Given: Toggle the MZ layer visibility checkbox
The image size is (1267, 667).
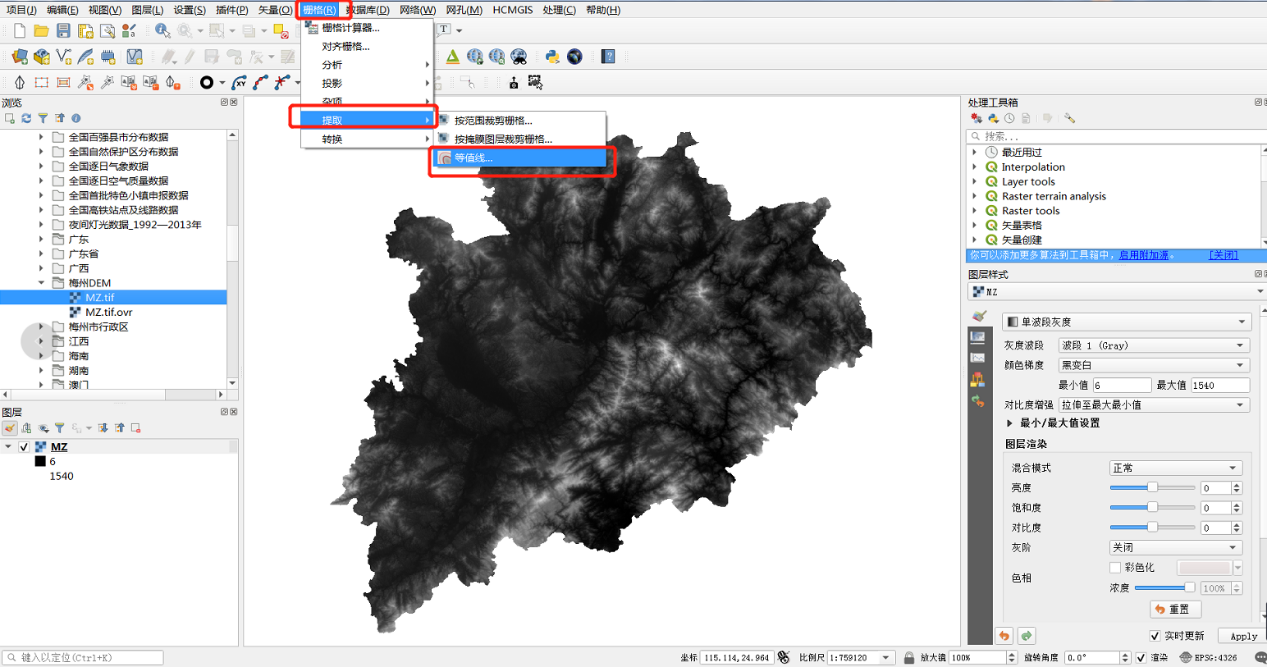Looking at the screenshot, I should (x=24, y=447).
